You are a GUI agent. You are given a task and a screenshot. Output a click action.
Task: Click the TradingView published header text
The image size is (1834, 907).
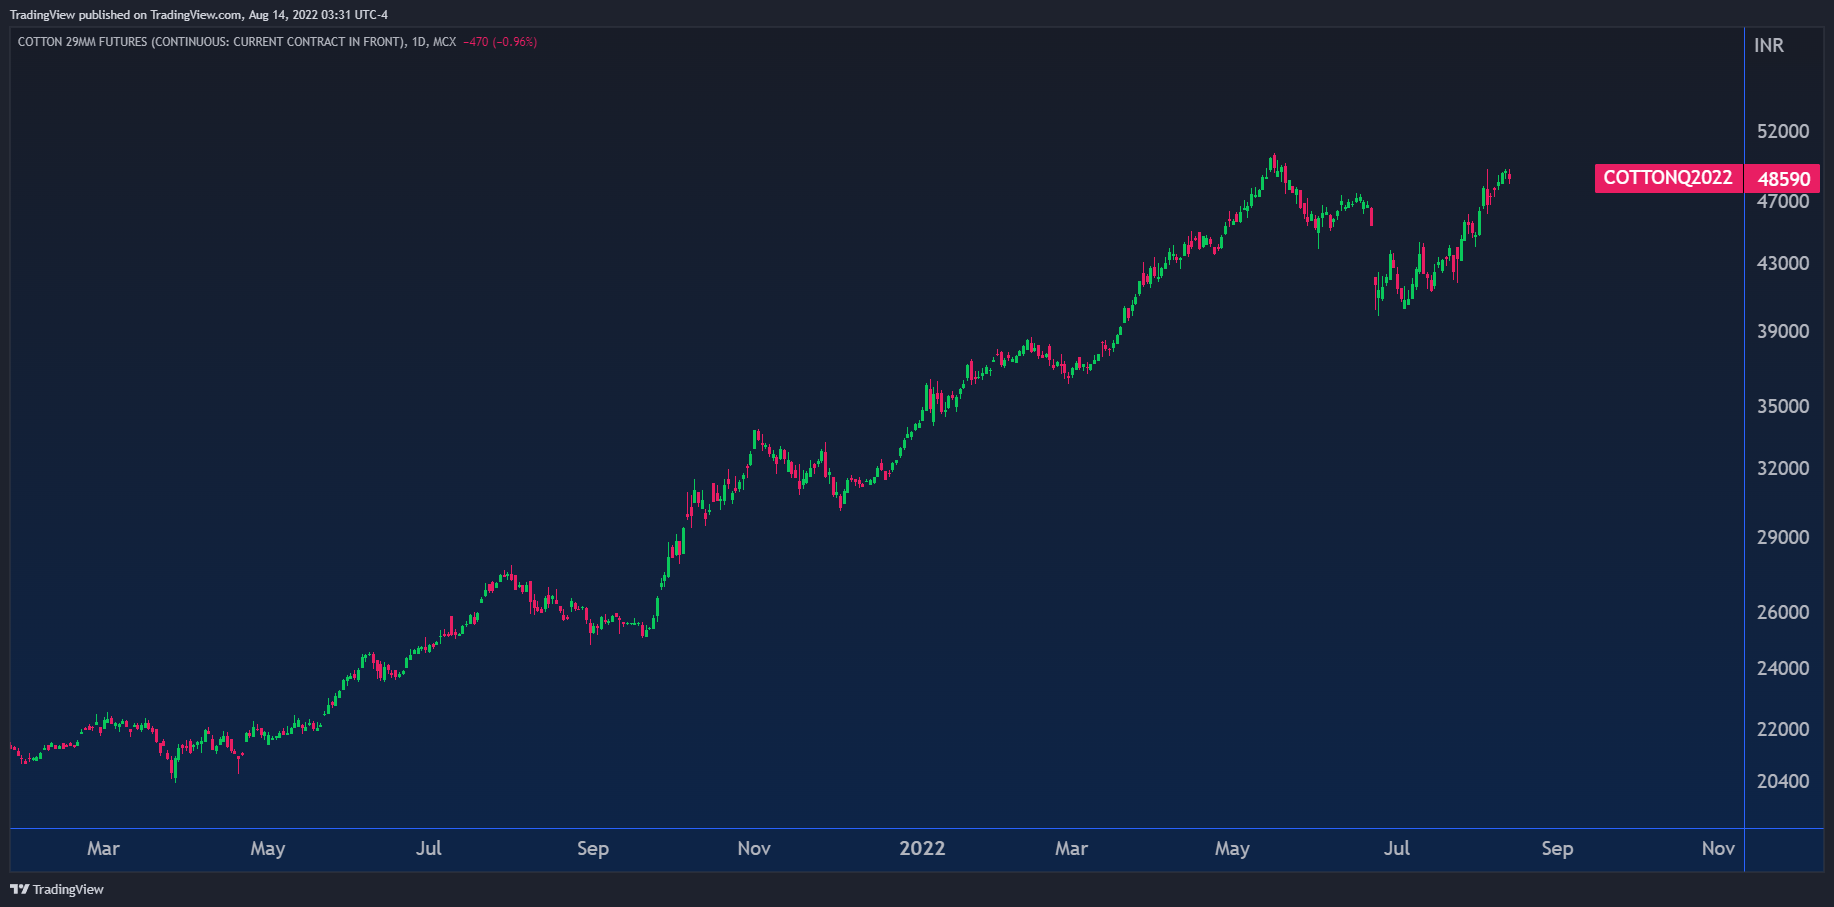199,14
